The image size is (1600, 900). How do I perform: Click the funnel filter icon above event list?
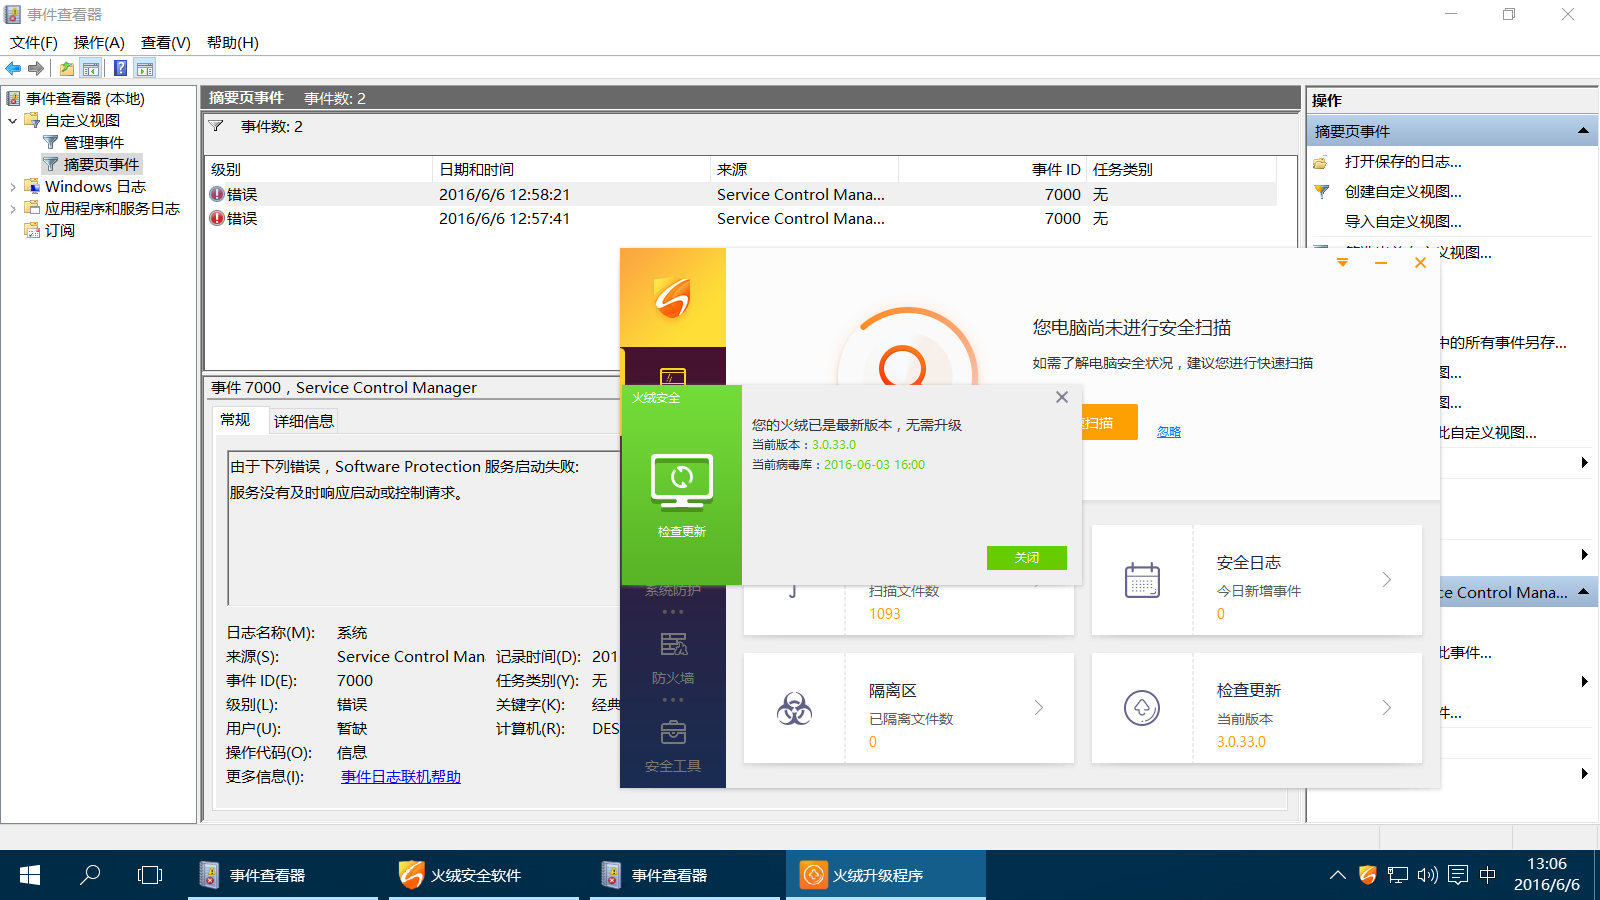pos(216,126)
